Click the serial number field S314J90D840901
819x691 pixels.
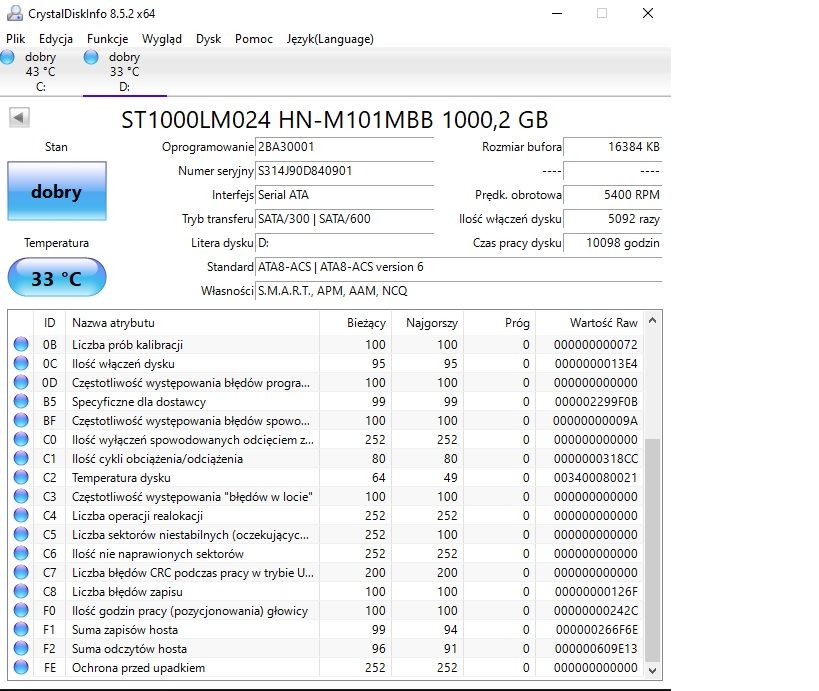pos(344,171)
